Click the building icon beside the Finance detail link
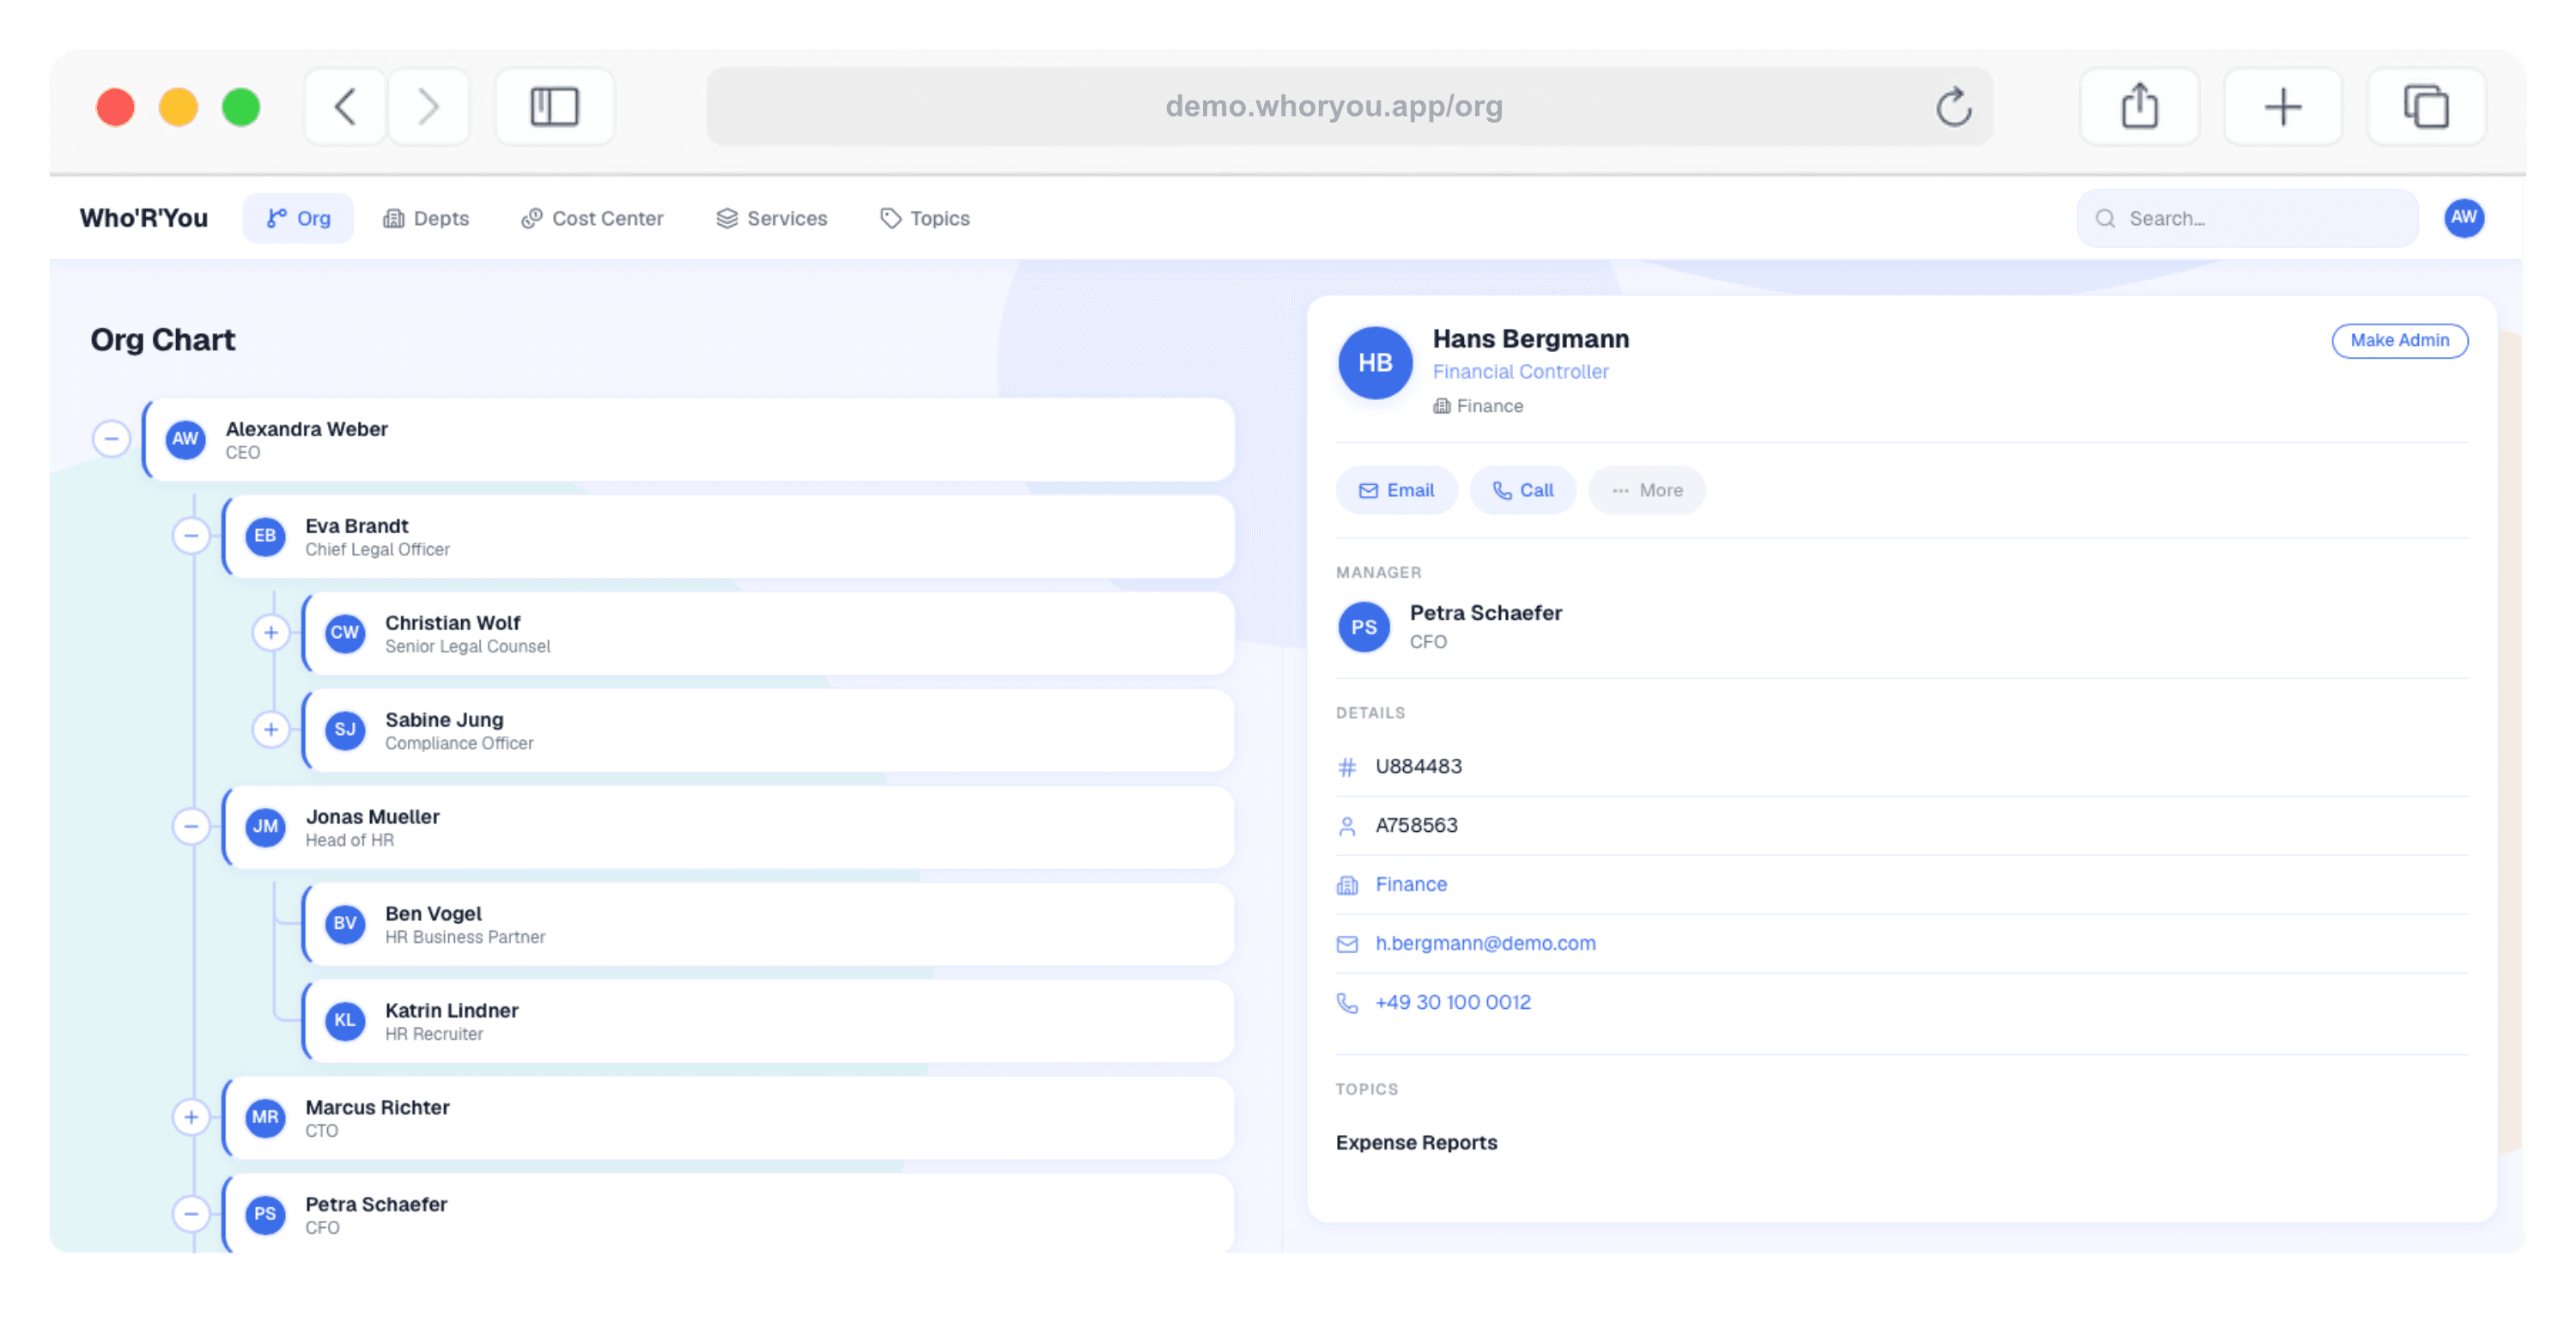This screenshot has width=2576, height=1317. pyautogui.click(x=1347, y=885)
